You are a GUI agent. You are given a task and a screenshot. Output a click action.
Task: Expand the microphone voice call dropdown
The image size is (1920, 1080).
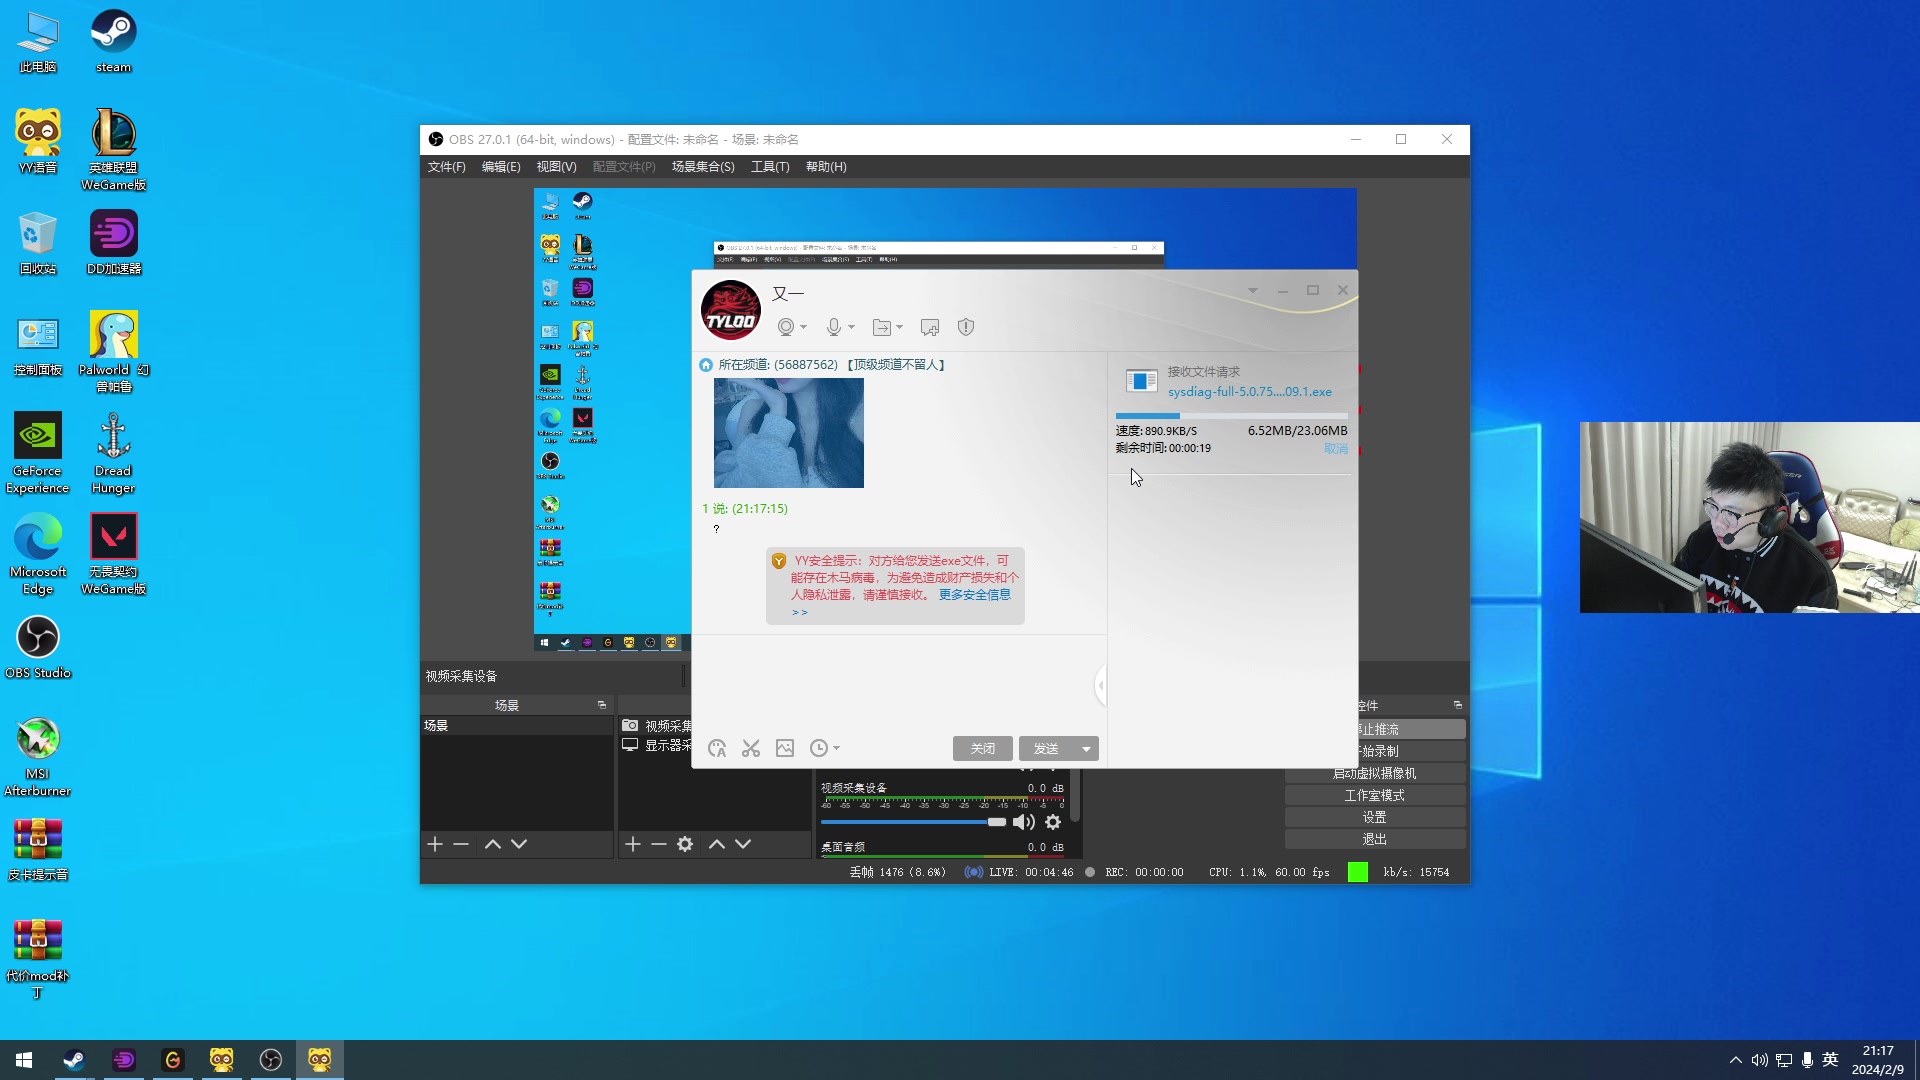(x=852, y=327)
